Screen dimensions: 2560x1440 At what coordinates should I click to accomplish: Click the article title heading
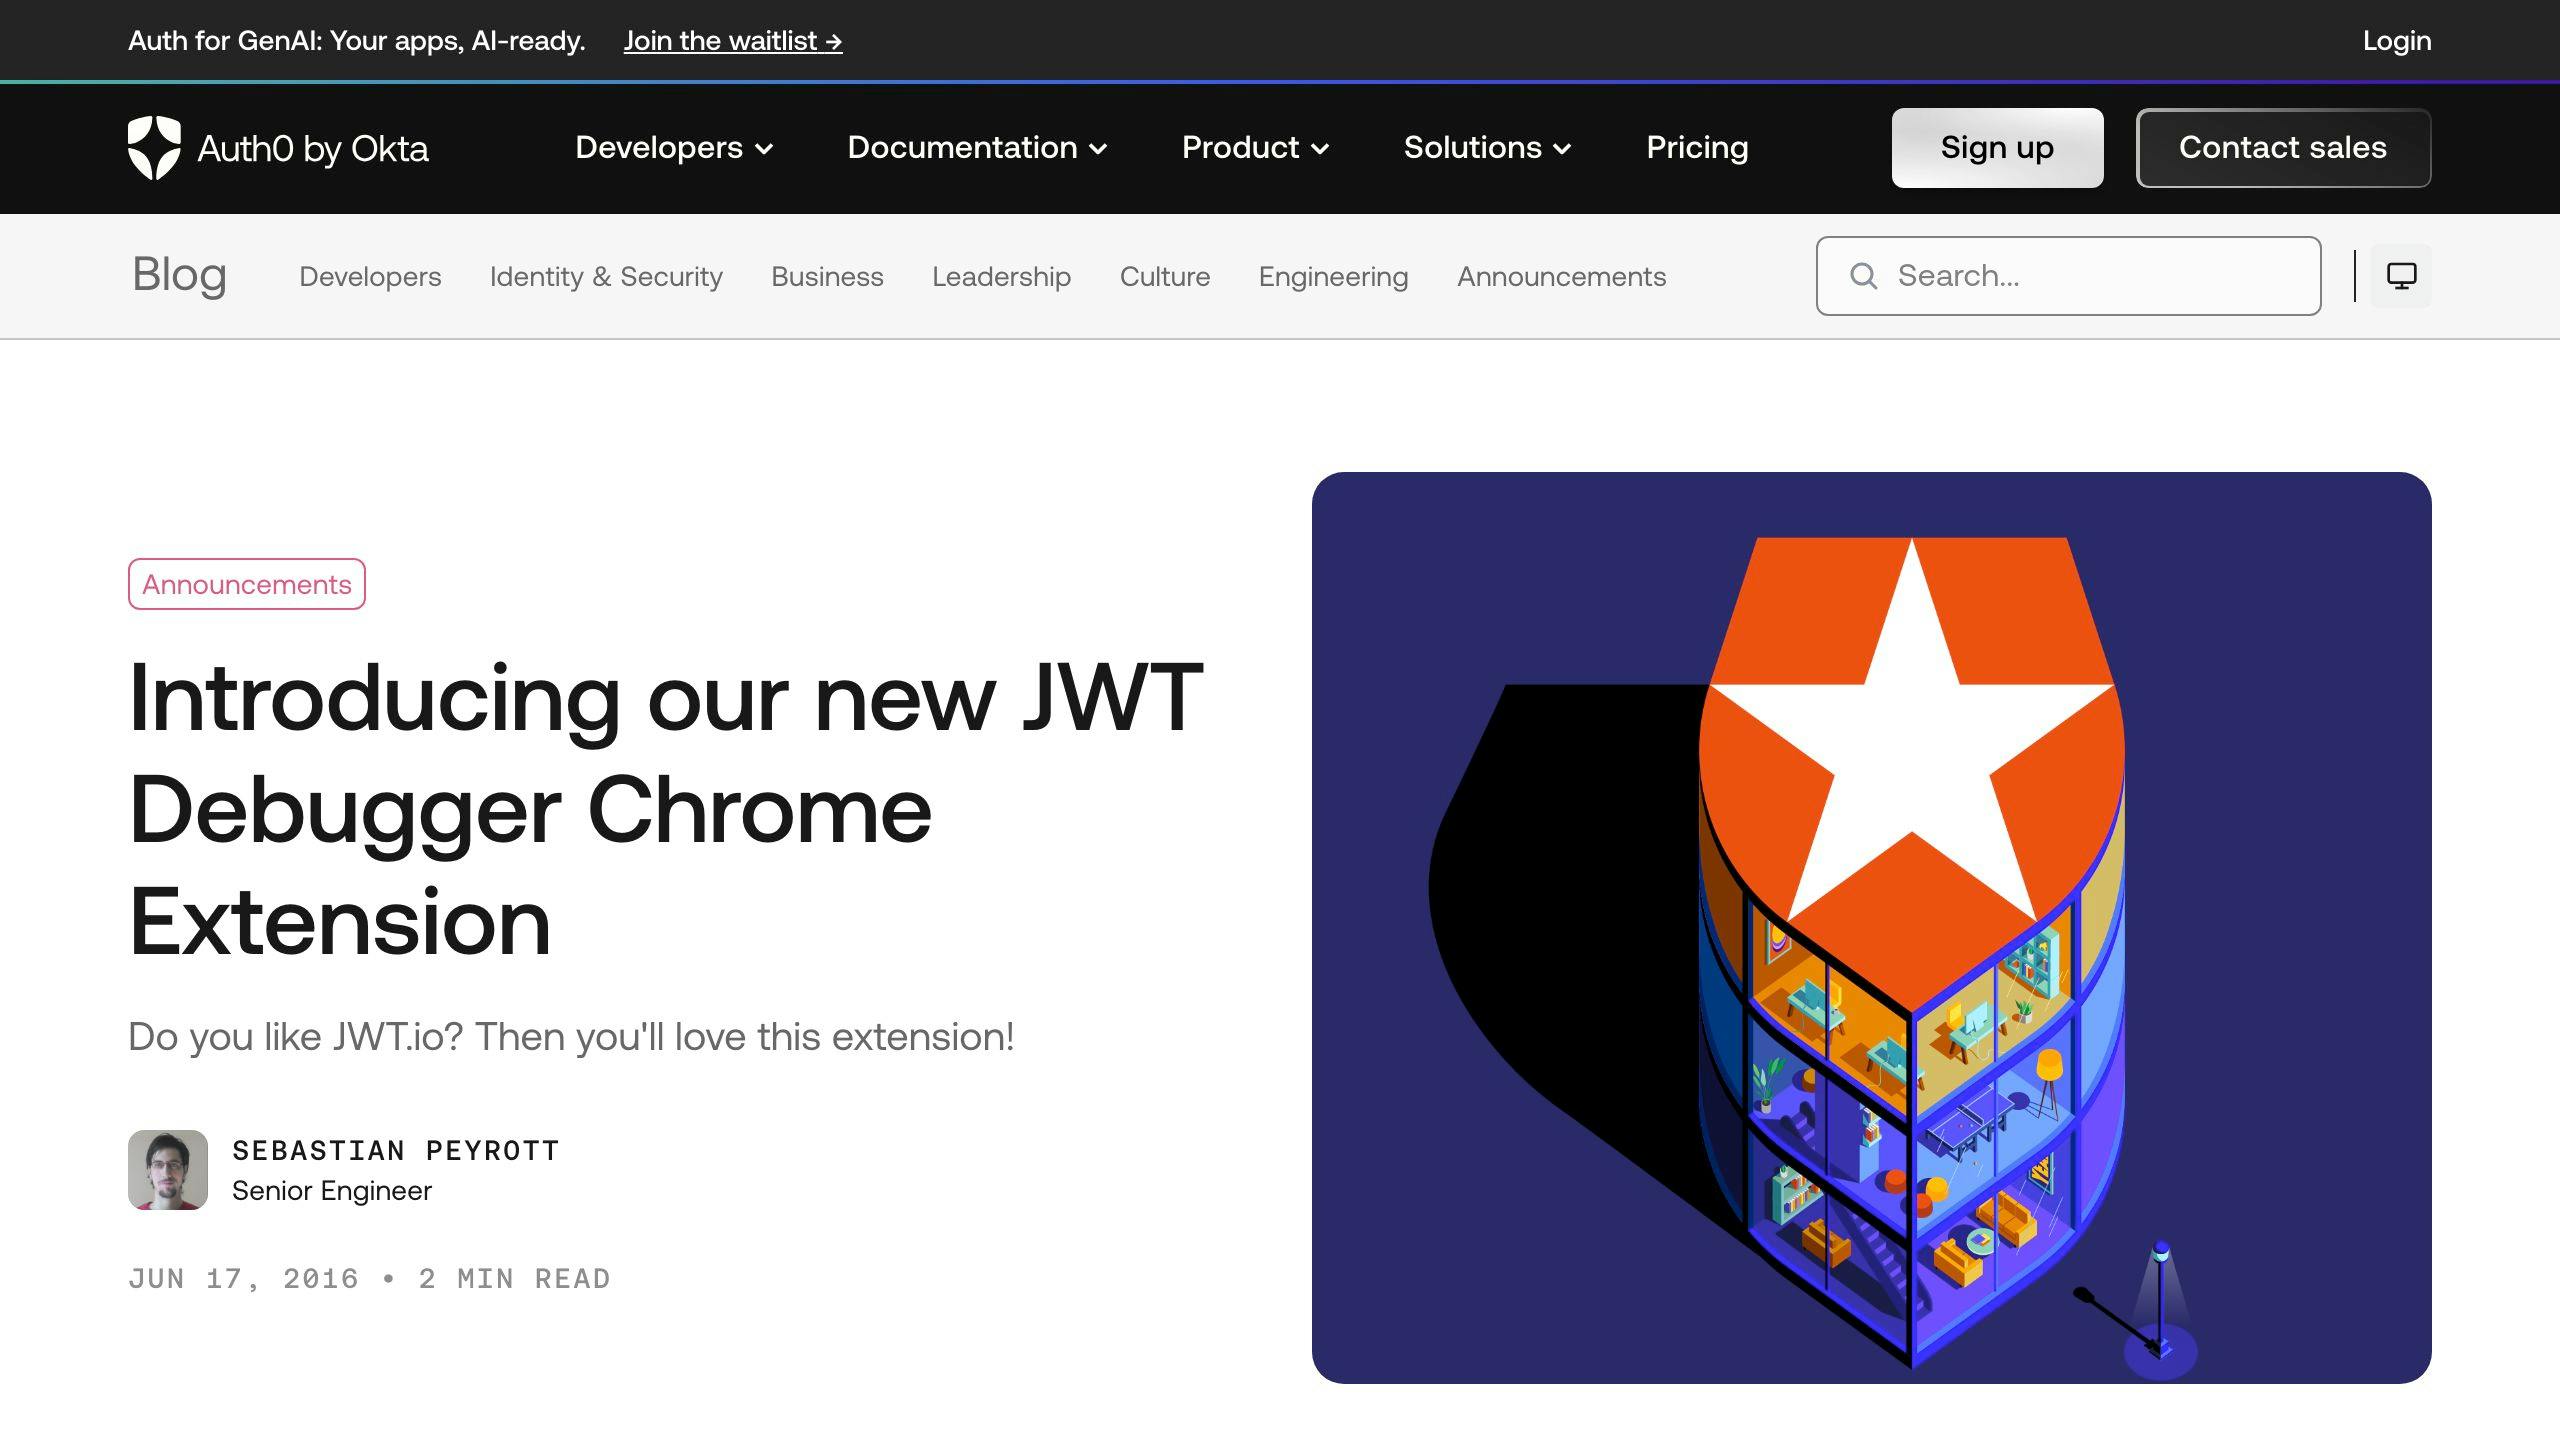coord(666,809)
